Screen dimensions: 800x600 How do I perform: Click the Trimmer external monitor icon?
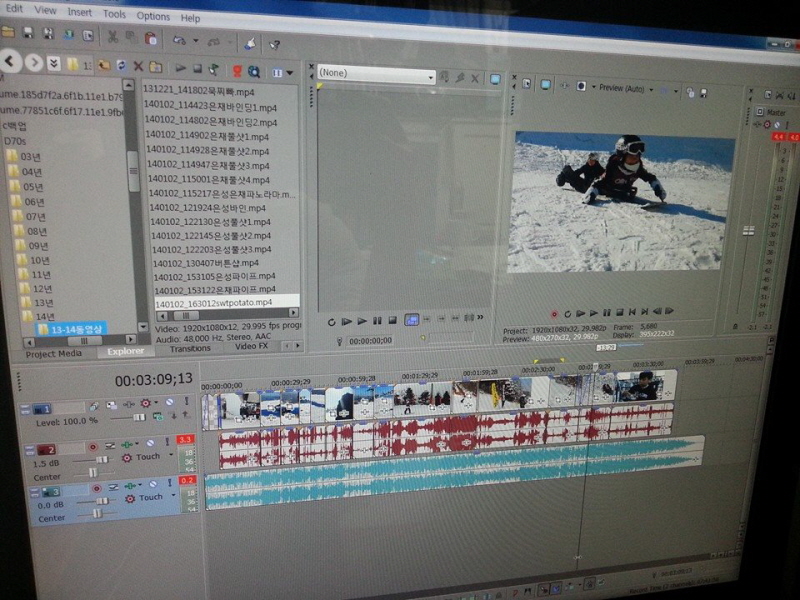(x=495, y=80)
